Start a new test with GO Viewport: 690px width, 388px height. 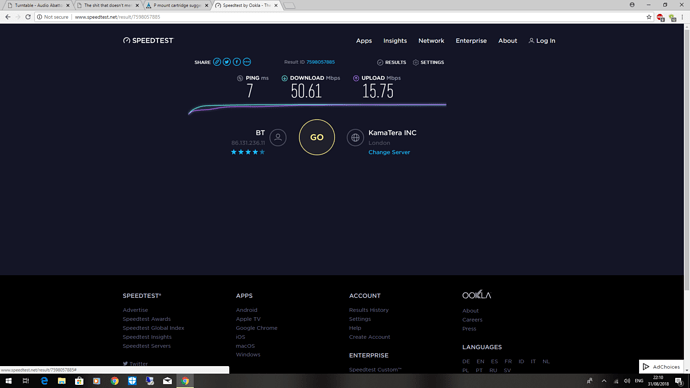317,137
